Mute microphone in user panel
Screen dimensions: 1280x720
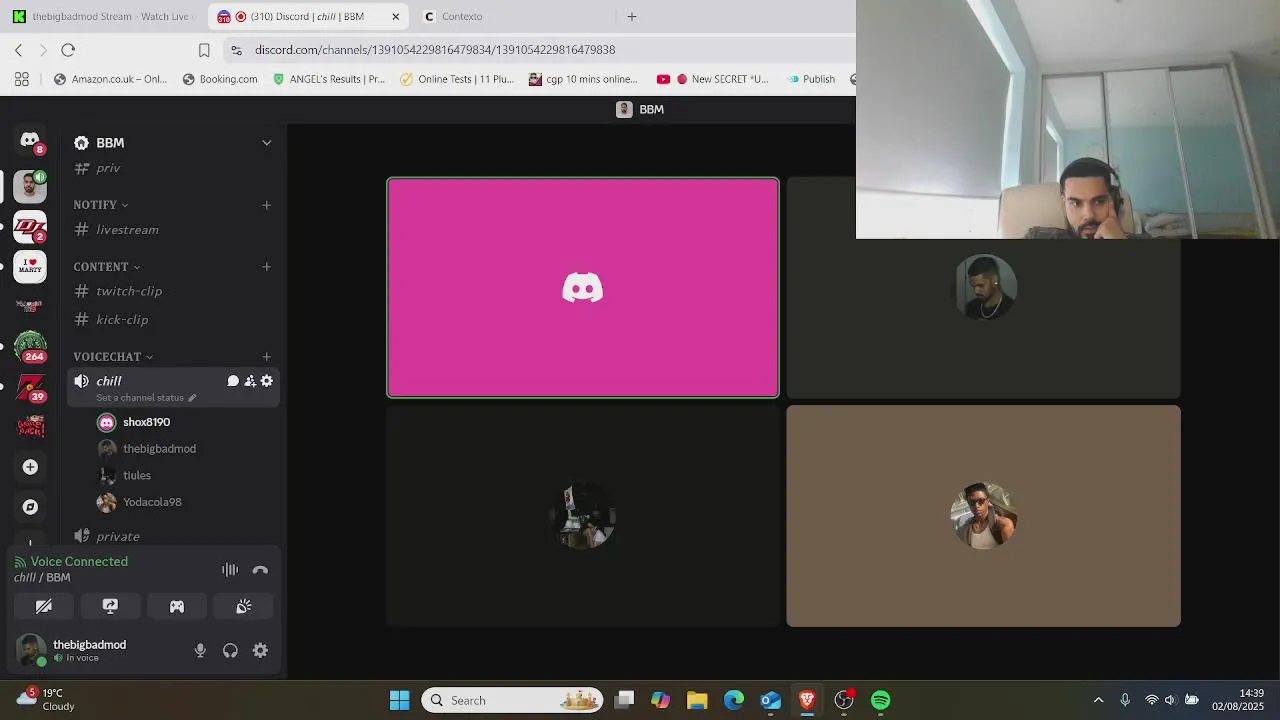[x=200, y=651]
